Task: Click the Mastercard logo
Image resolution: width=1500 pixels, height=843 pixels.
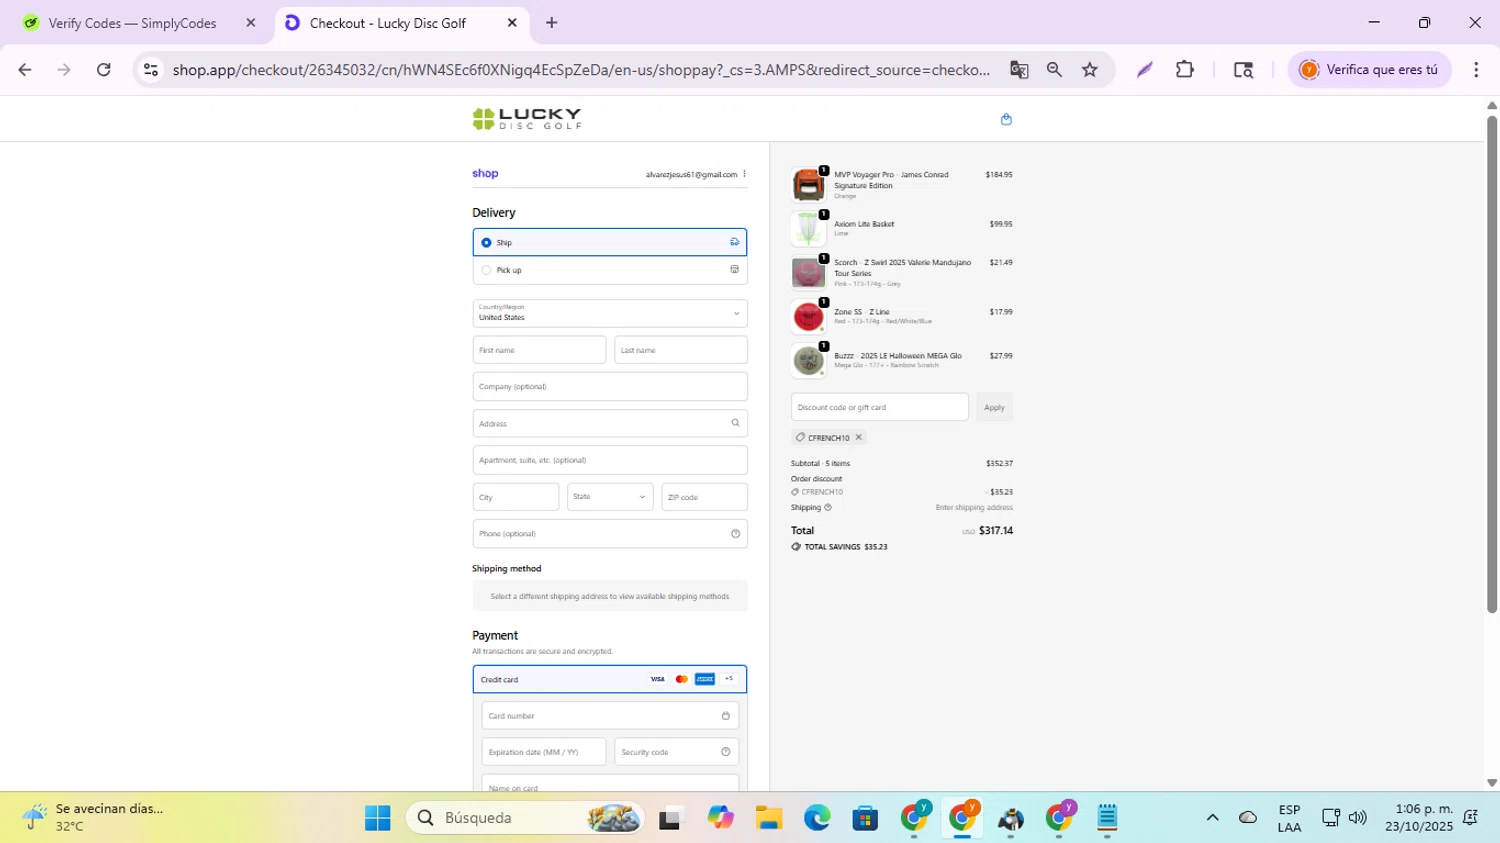Action: 681,679
